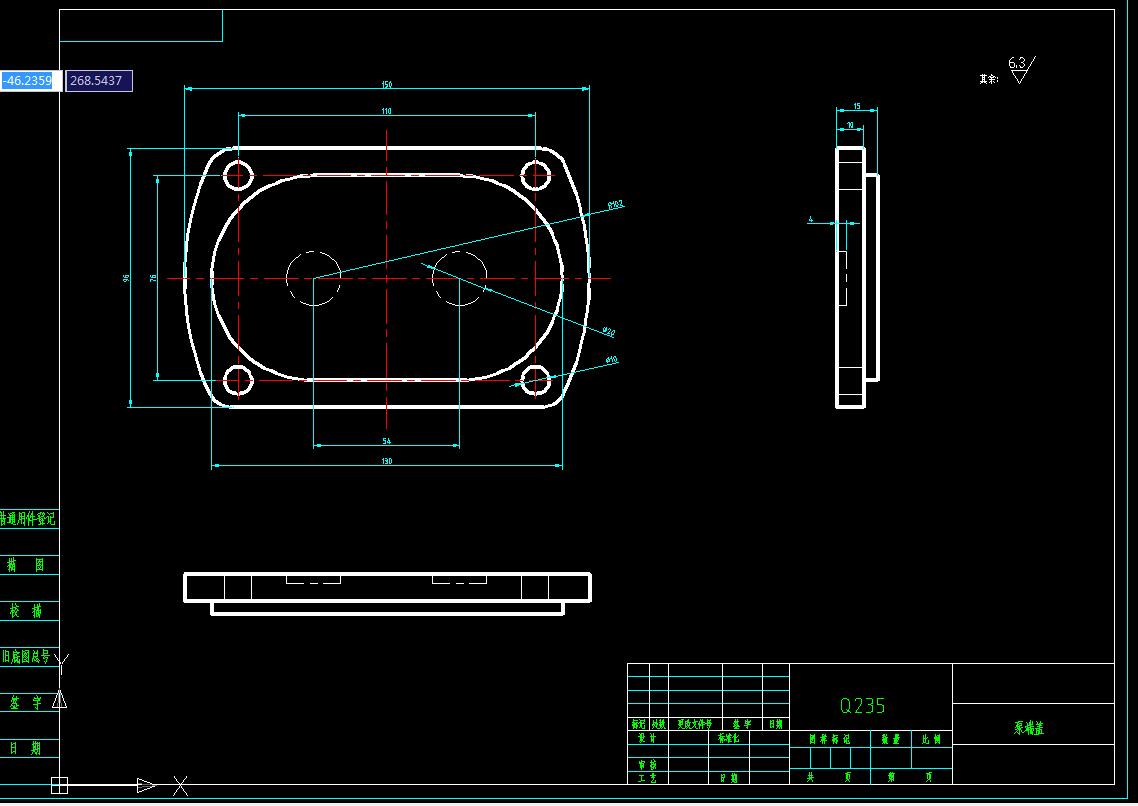
Task: Click the 其余 text beside roughness symbol
Action: 988,78
